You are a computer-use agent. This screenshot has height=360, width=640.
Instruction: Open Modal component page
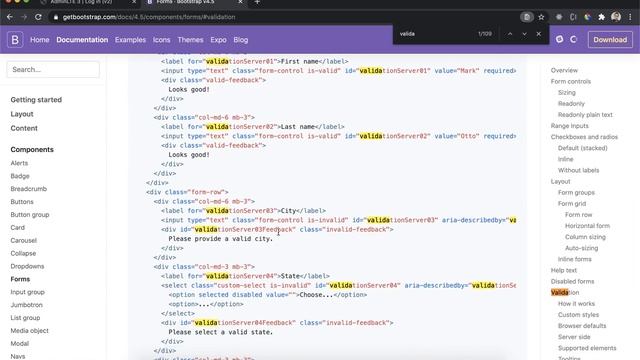[x=20, y=344]
